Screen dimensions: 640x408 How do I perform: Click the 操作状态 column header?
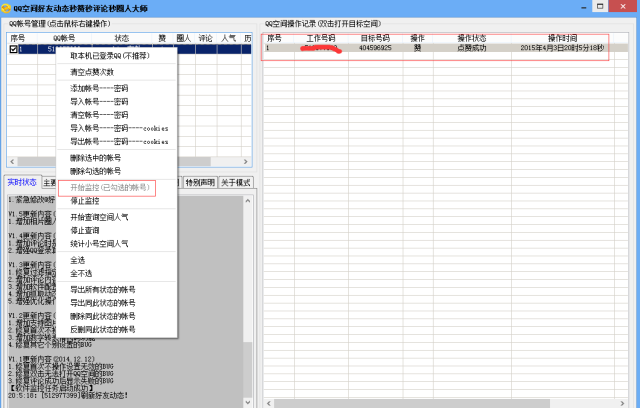pyautogui.click(x=472, y=38)
